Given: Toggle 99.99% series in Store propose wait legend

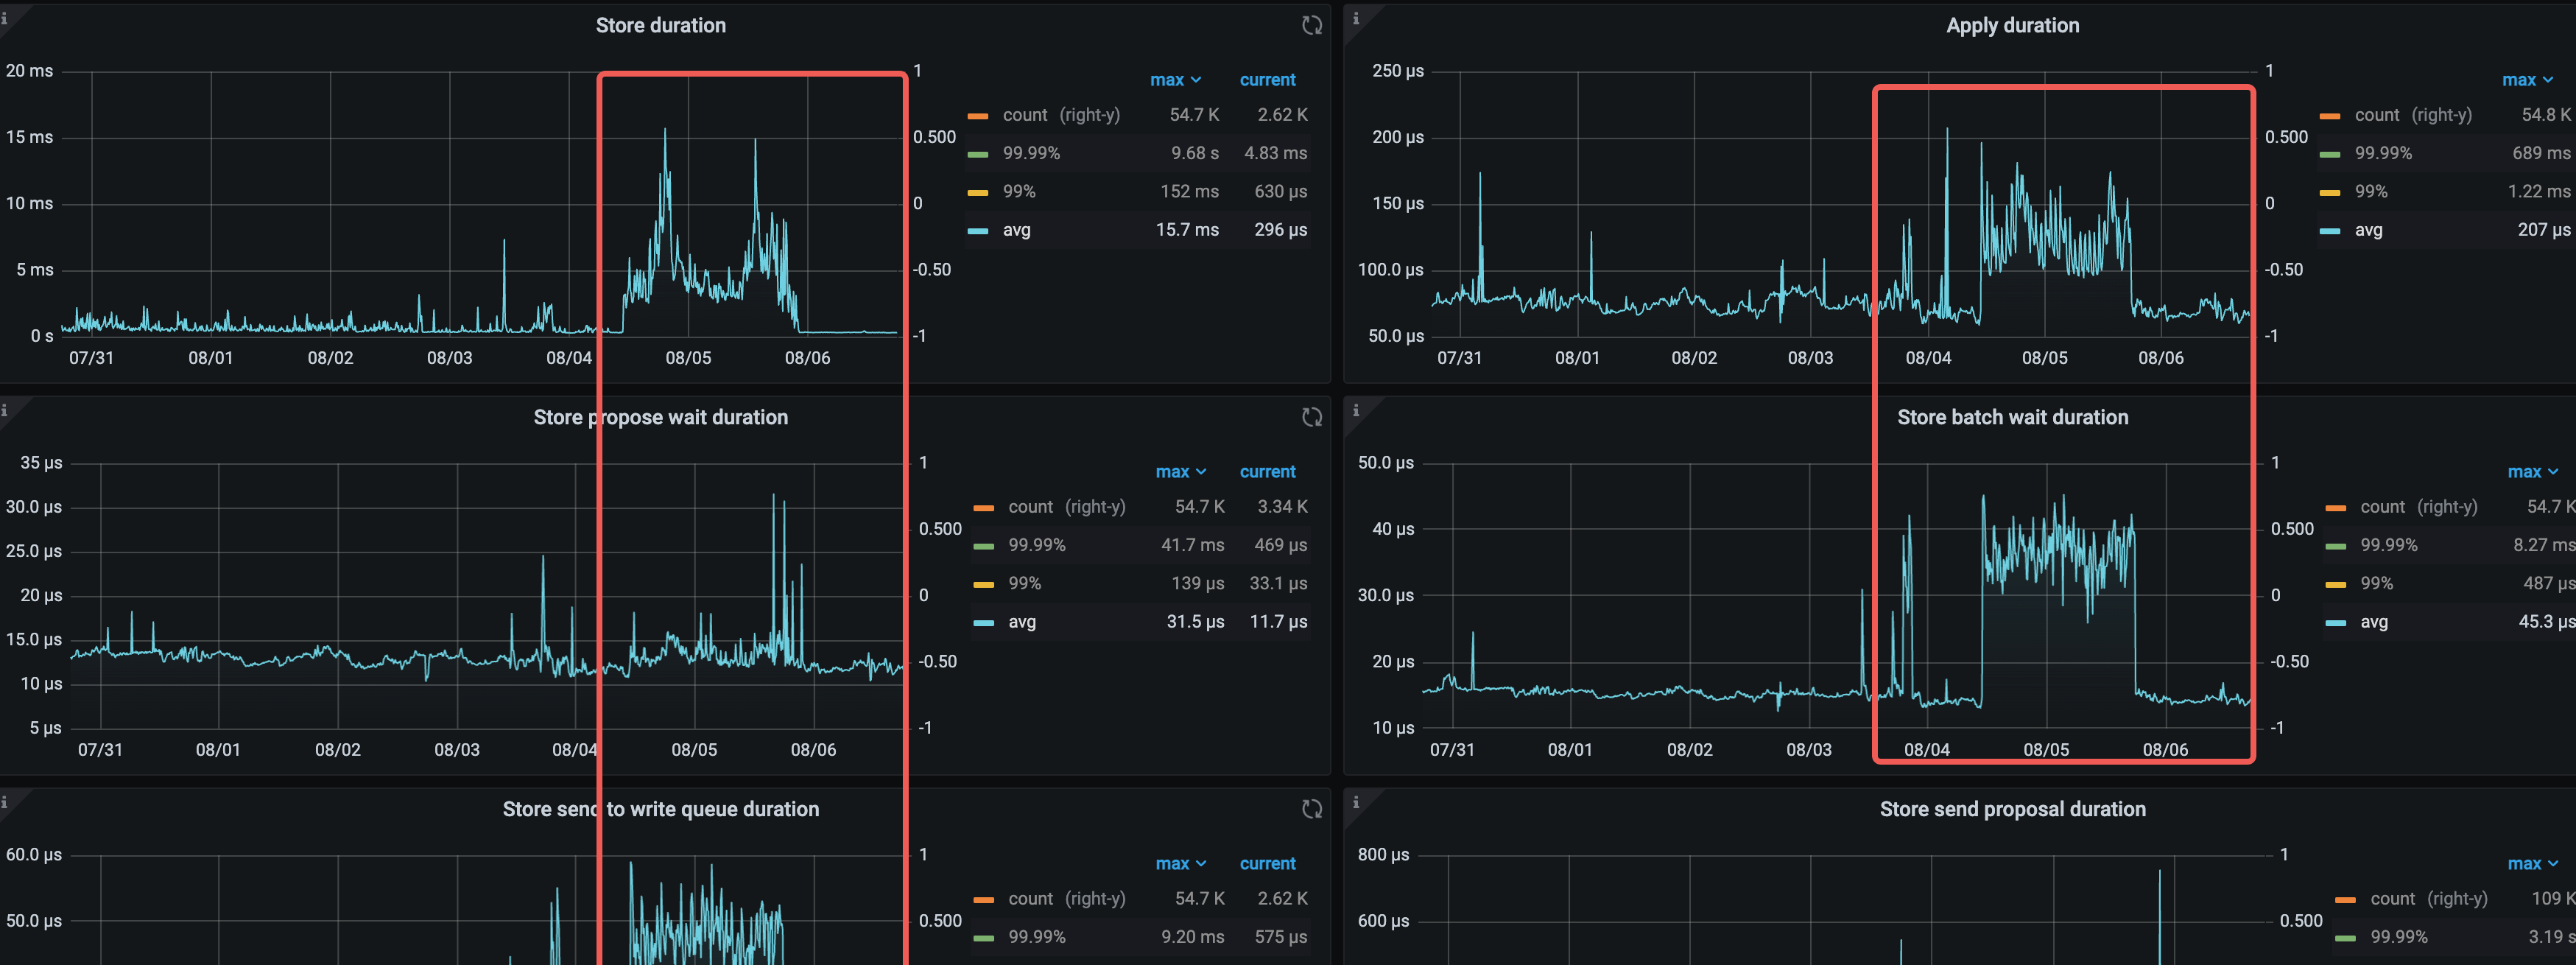Looking at the screenshot, I should (1037, 545).
